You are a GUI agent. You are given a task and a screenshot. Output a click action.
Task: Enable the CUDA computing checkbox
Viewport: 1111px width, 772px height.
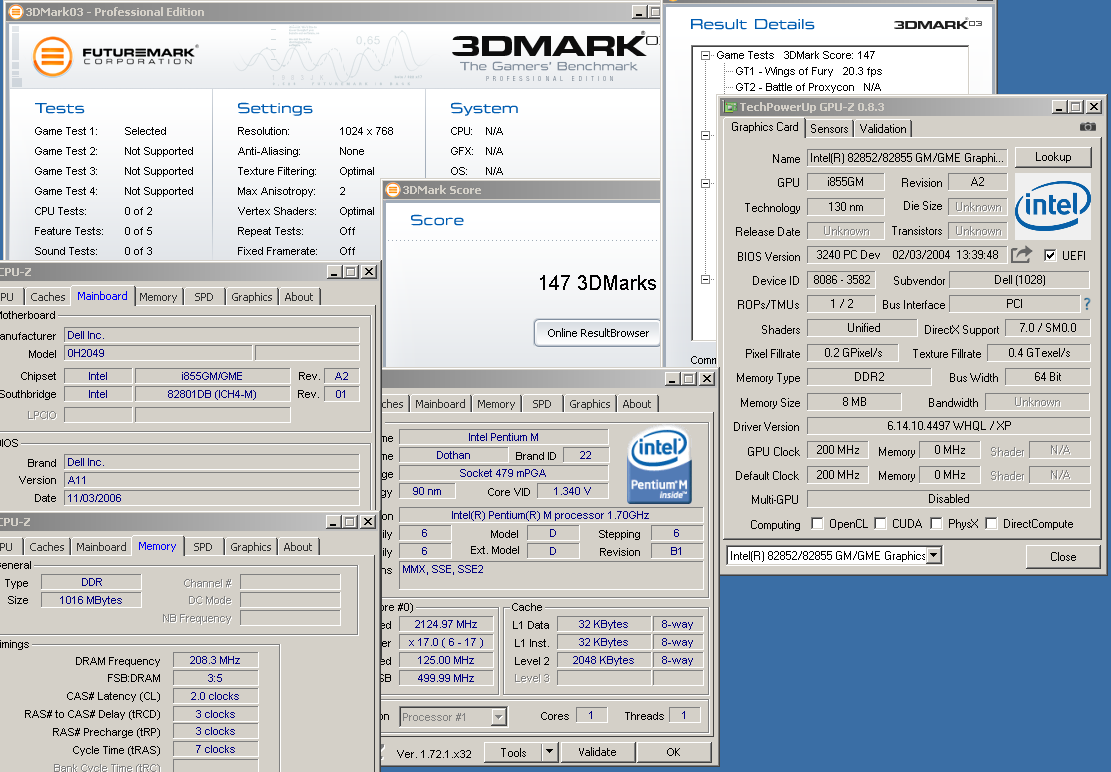coord(880,523)
